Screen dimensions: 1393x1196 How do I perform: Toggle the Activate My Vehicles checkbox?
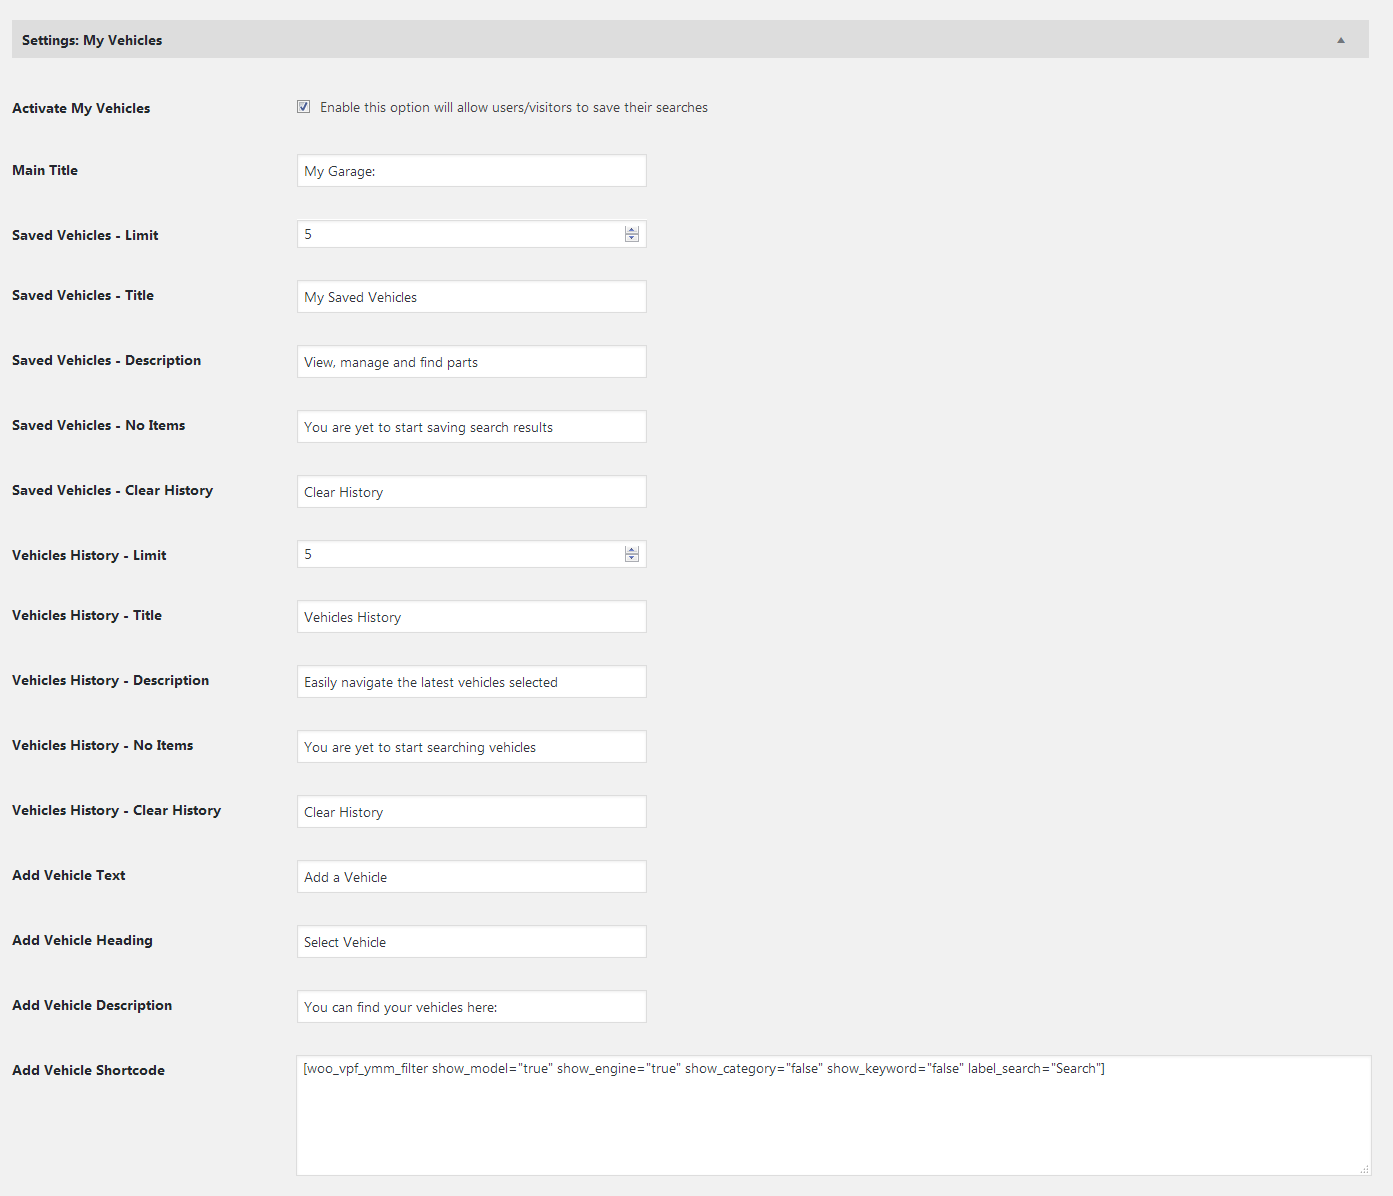(303, 107)
